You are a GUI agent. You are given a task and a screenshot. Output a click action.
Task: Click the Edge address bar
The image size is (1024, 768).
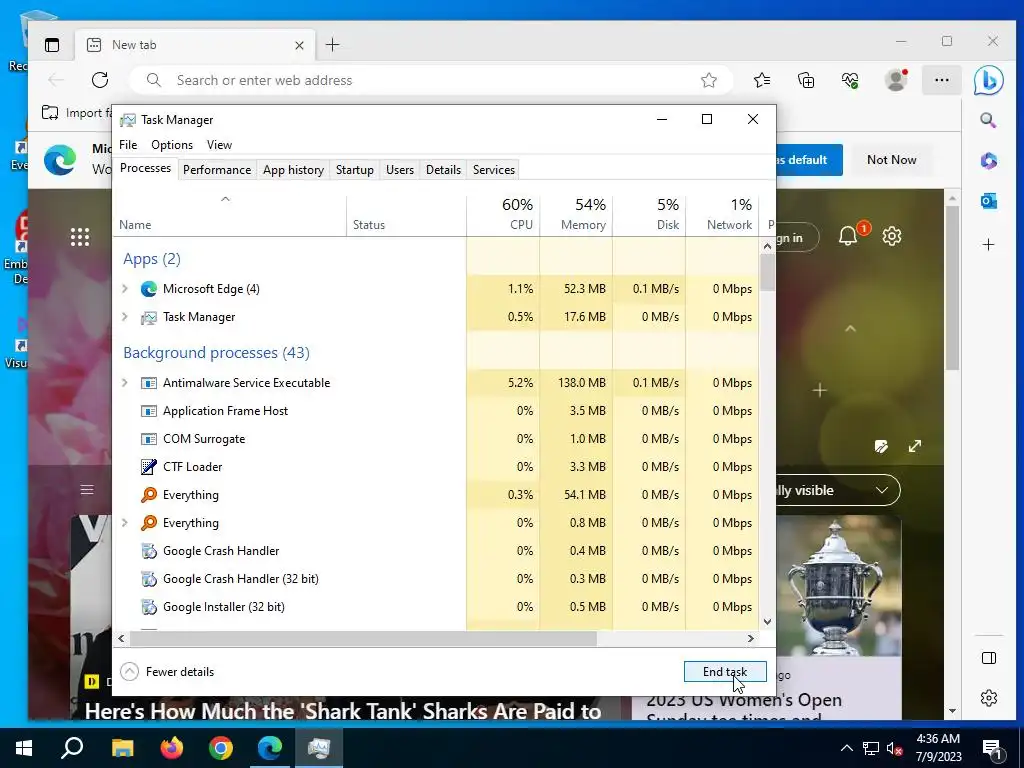[431, 80]
